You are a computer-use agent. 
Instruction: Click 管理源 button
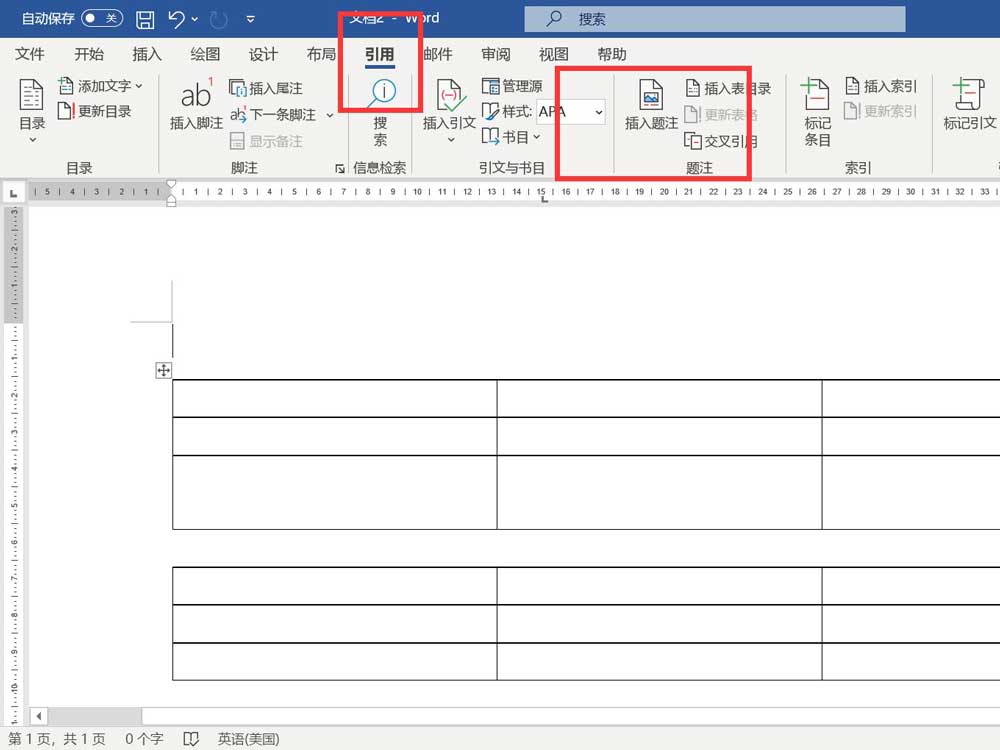(x=512, y=86)
